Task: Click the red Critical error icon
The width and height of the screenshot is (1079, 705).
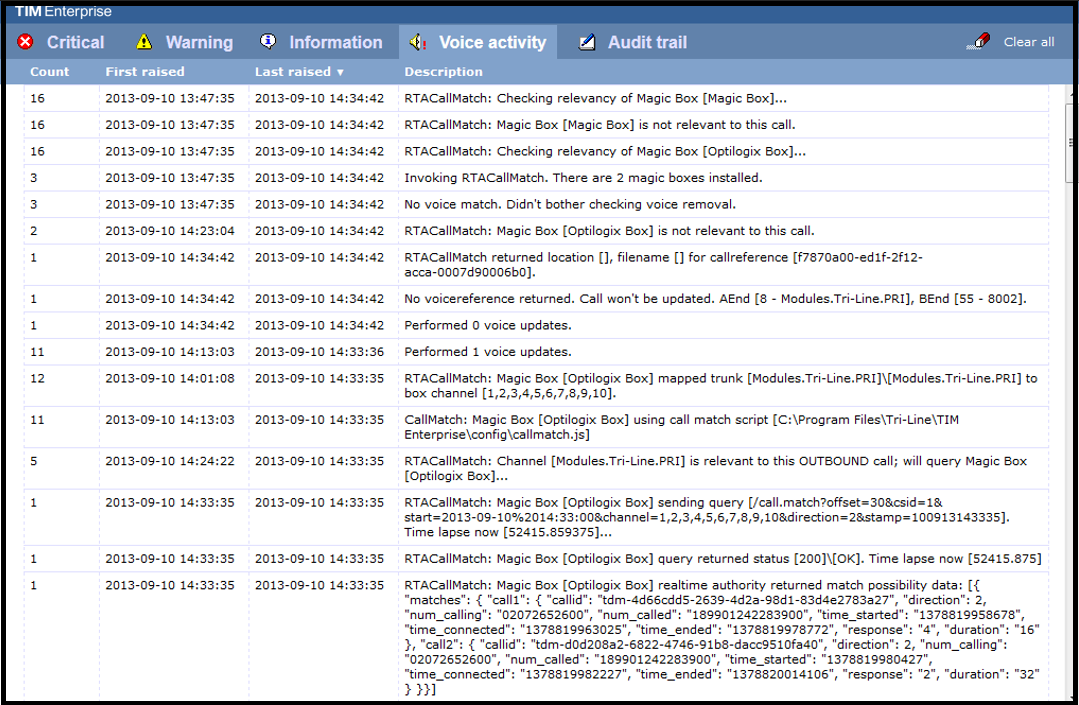Action: pyautogui.click(x=27, y=41)
